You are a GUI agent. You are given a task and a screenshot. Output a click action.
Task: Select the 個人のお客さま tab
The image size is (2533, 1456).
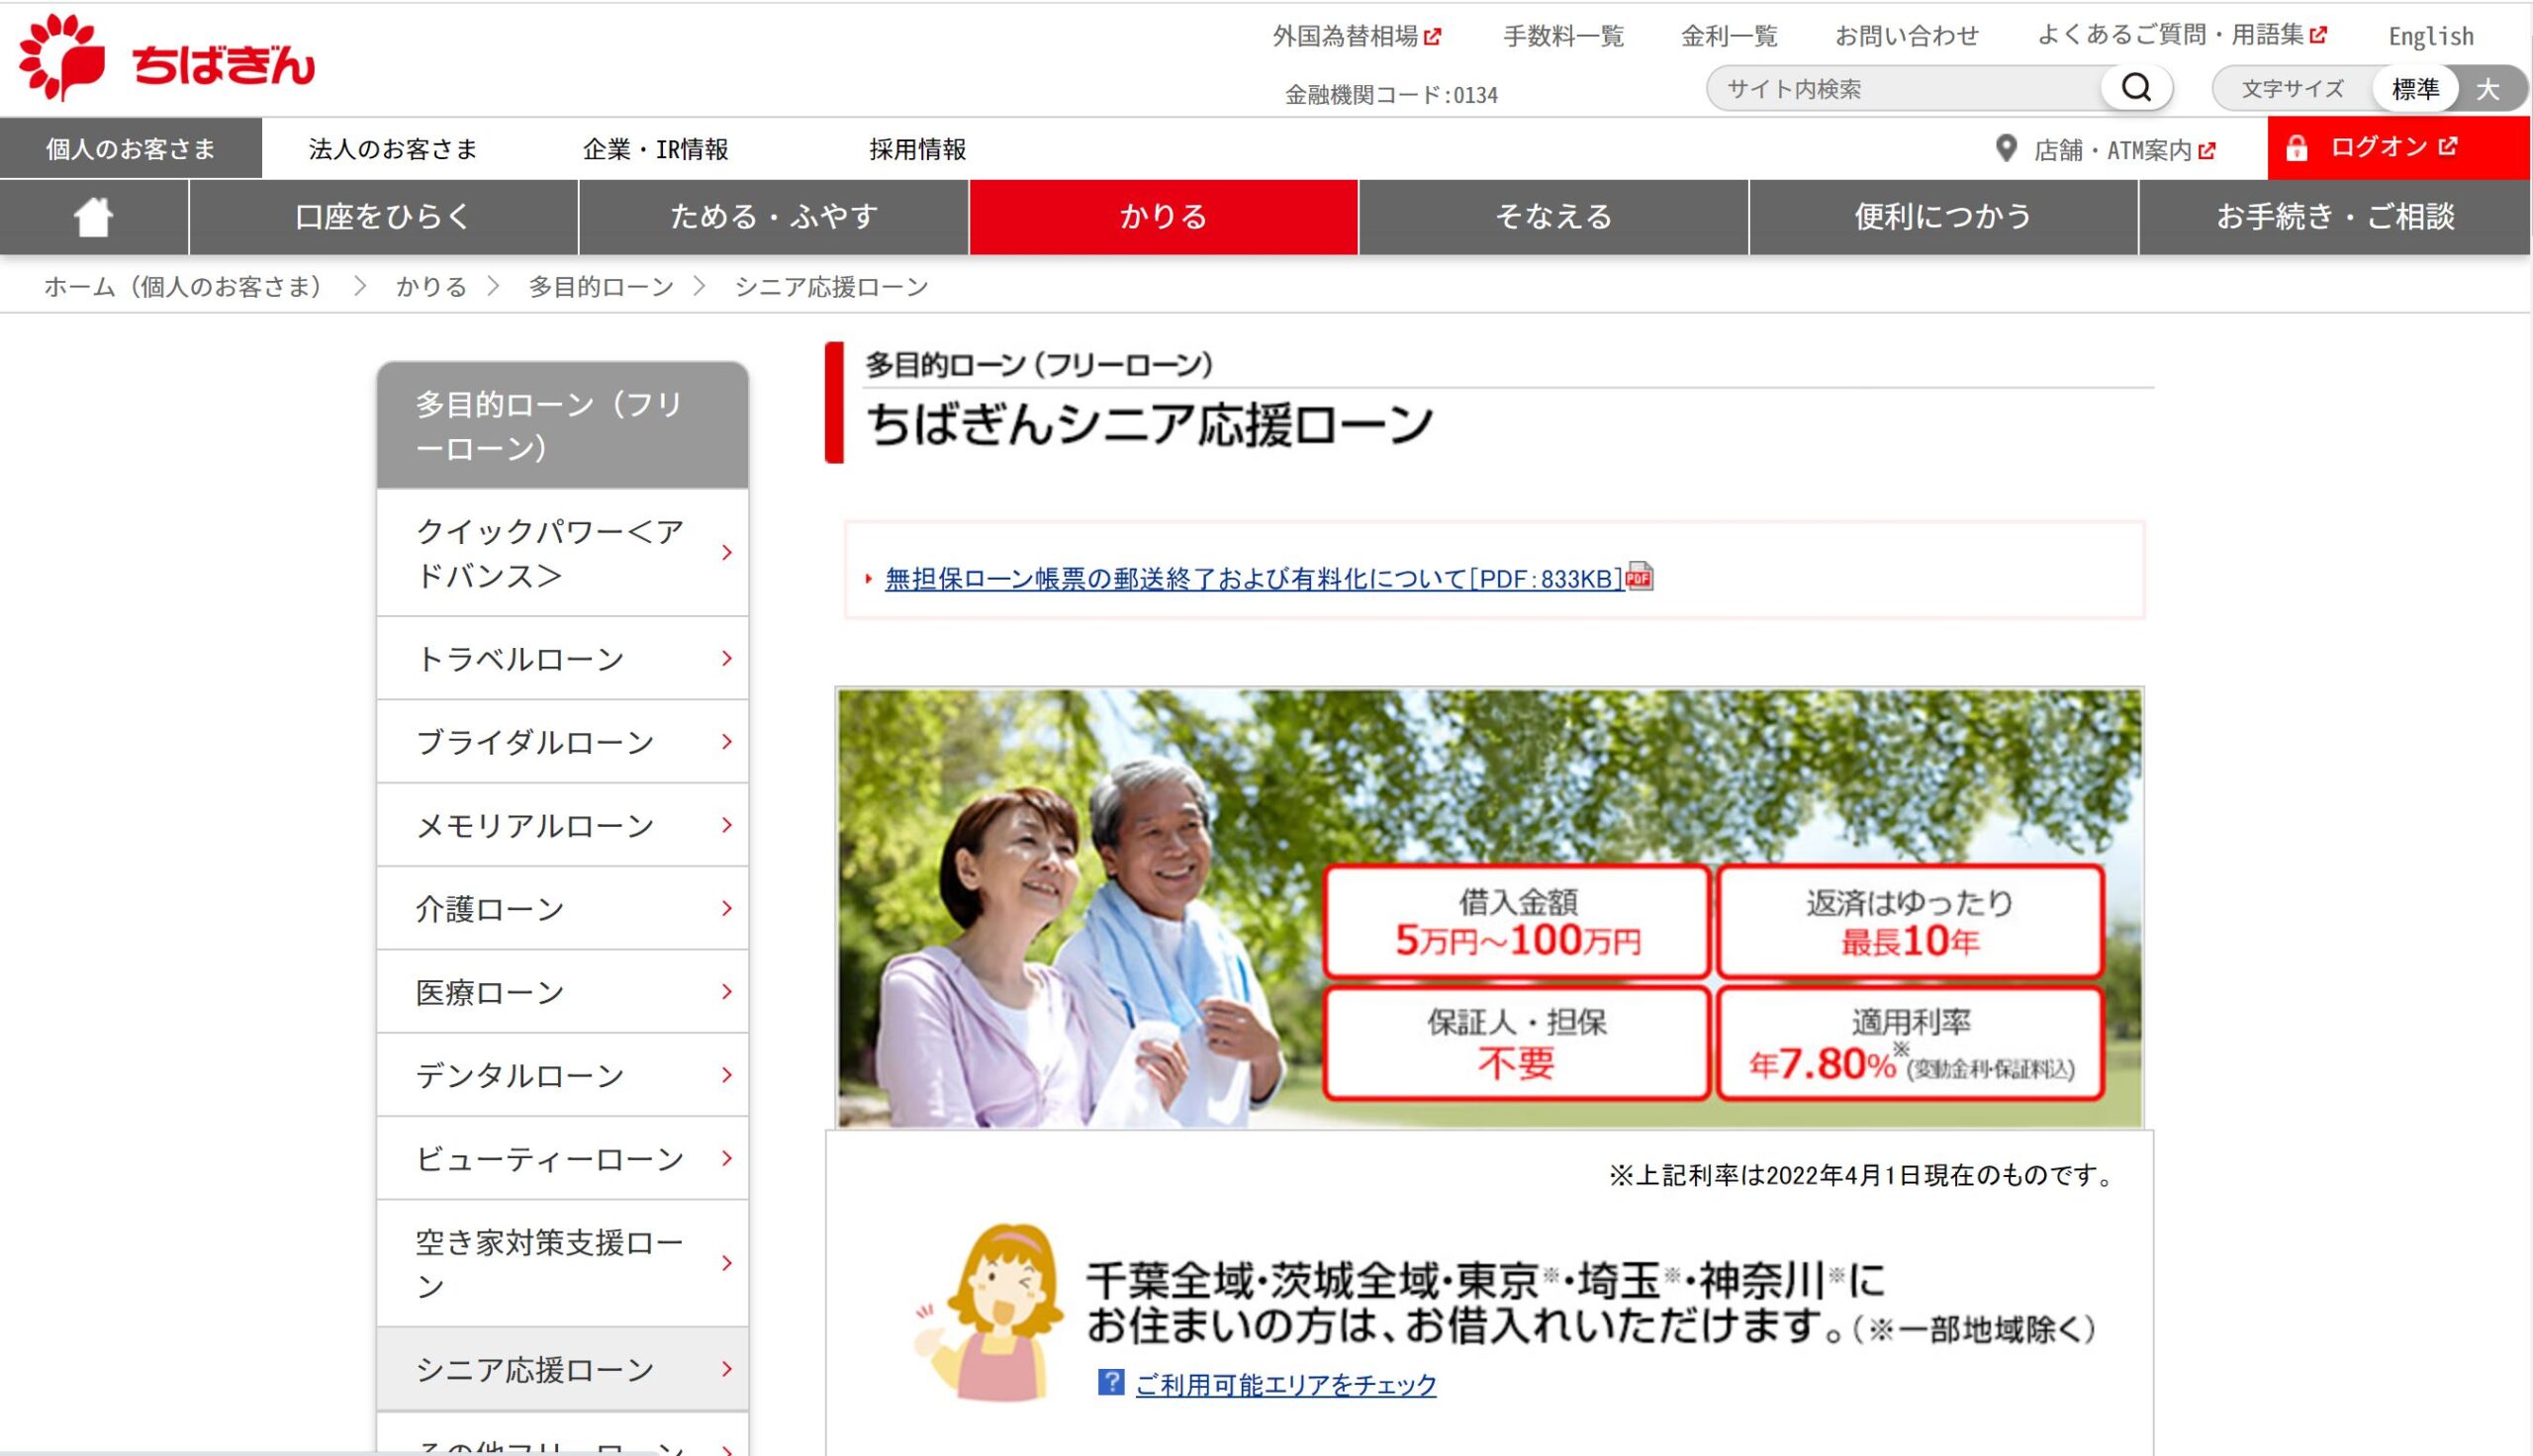(131, 149)
